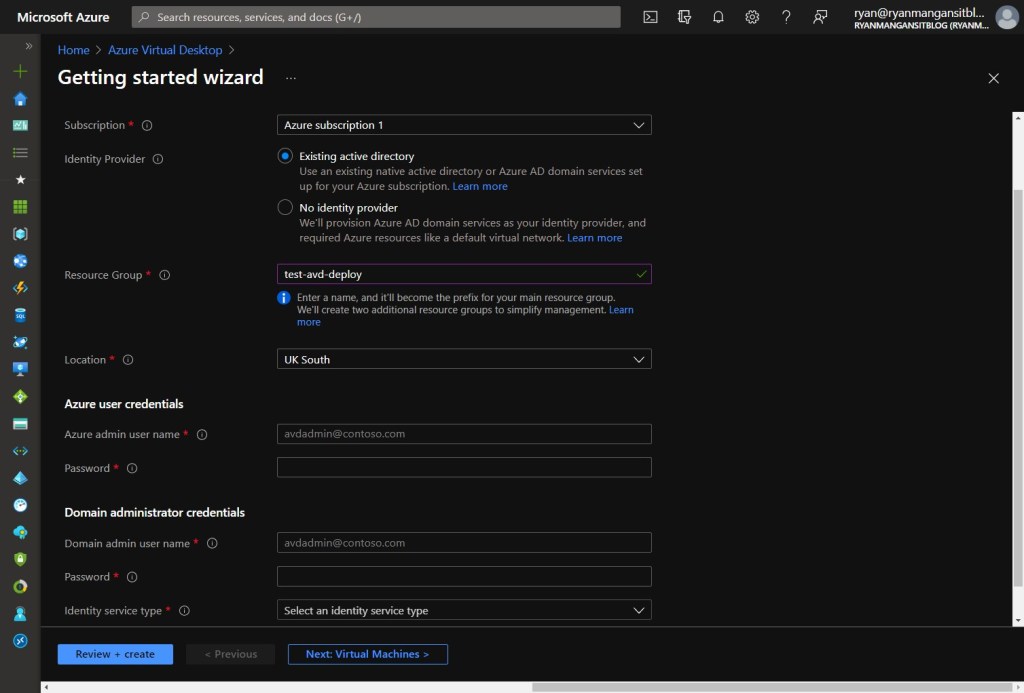Click the Password field under Azure user credentials
Screen dimensions: 1024x693
click(x=464, y=468)
